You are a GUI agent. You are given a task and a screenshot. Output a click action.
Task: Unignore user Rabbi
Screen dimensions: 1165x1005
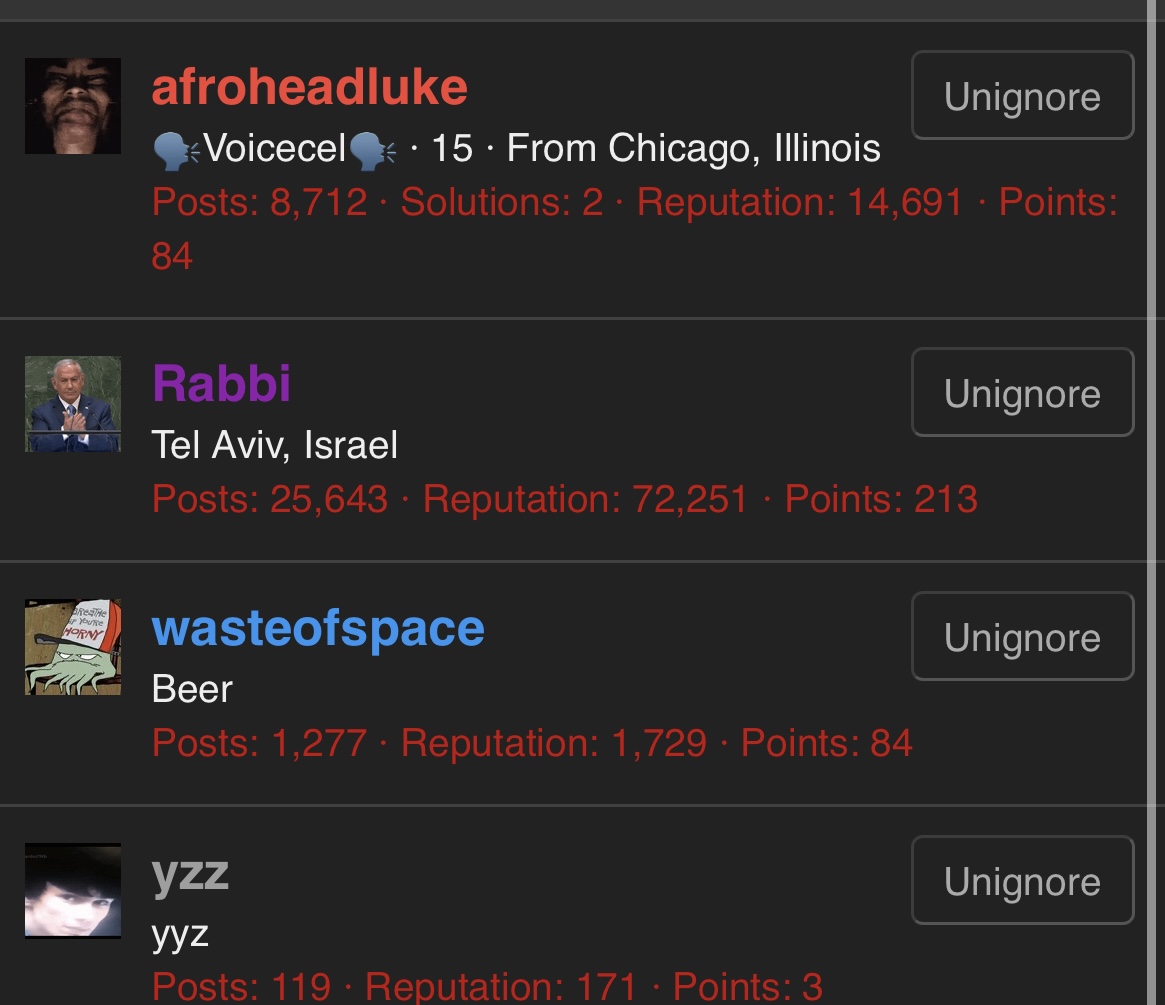tap(1022, 392)
